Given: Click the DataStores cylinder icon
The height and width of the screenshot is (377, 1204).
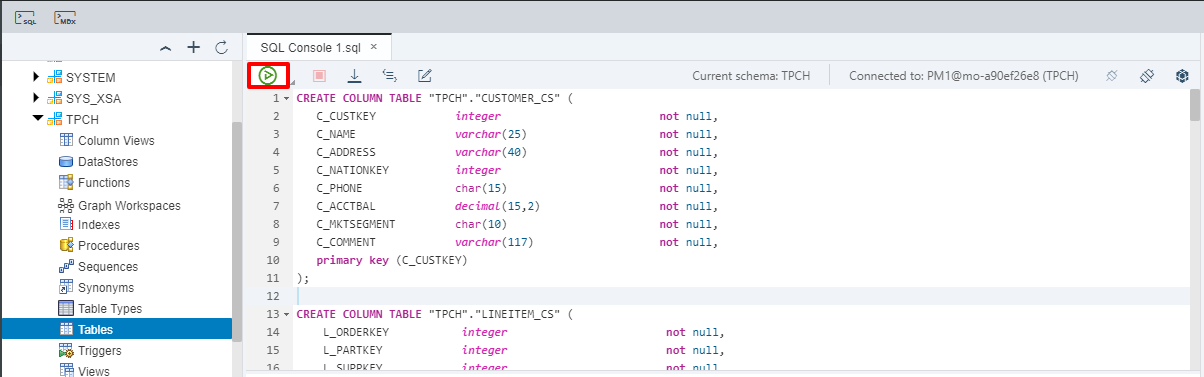Looking at the screenshot, I should click(x=66, y=161).
